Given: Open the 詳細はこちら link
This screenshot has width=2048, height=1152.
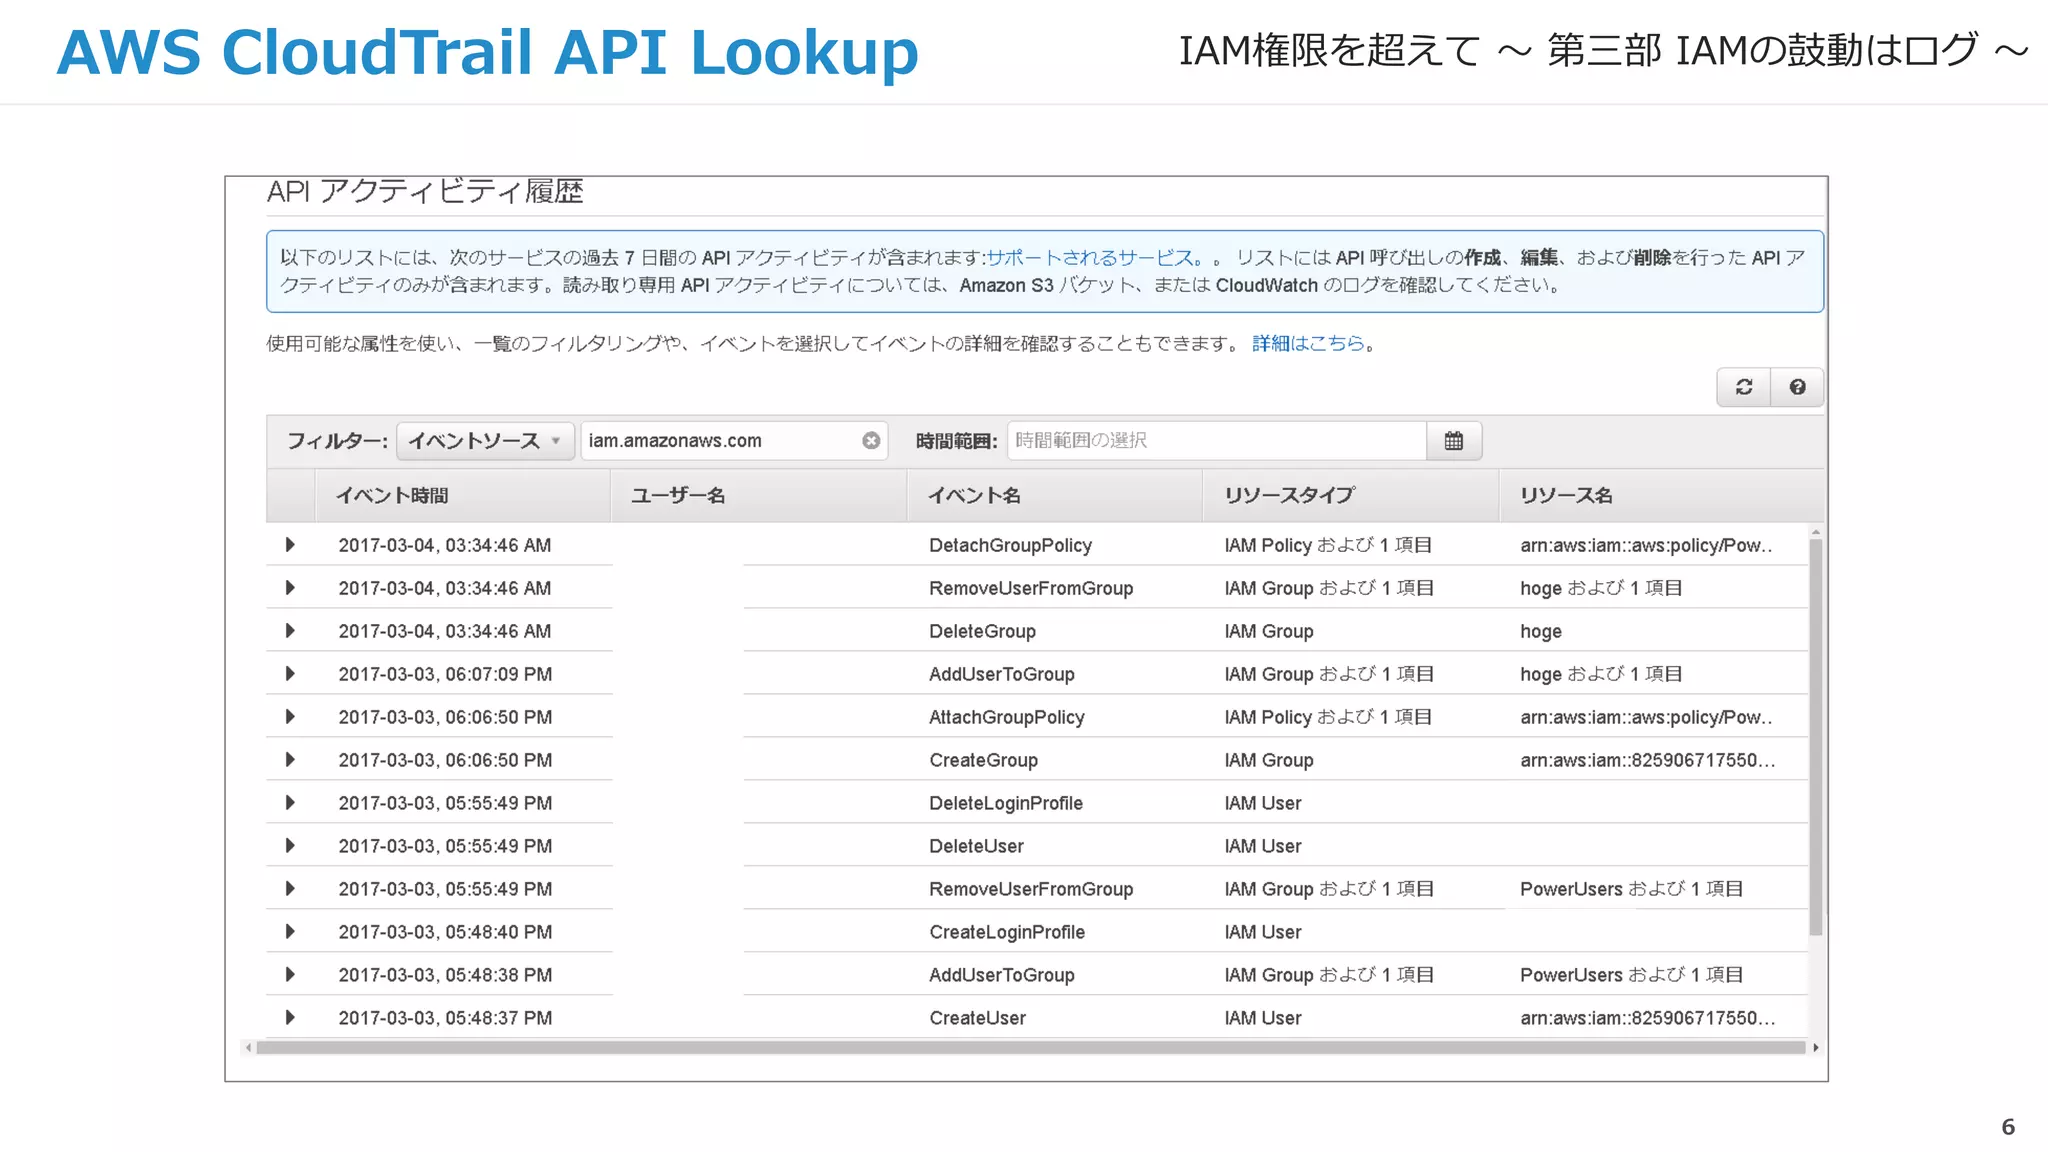Looking at the screenshot, I should pos(1308,344).
